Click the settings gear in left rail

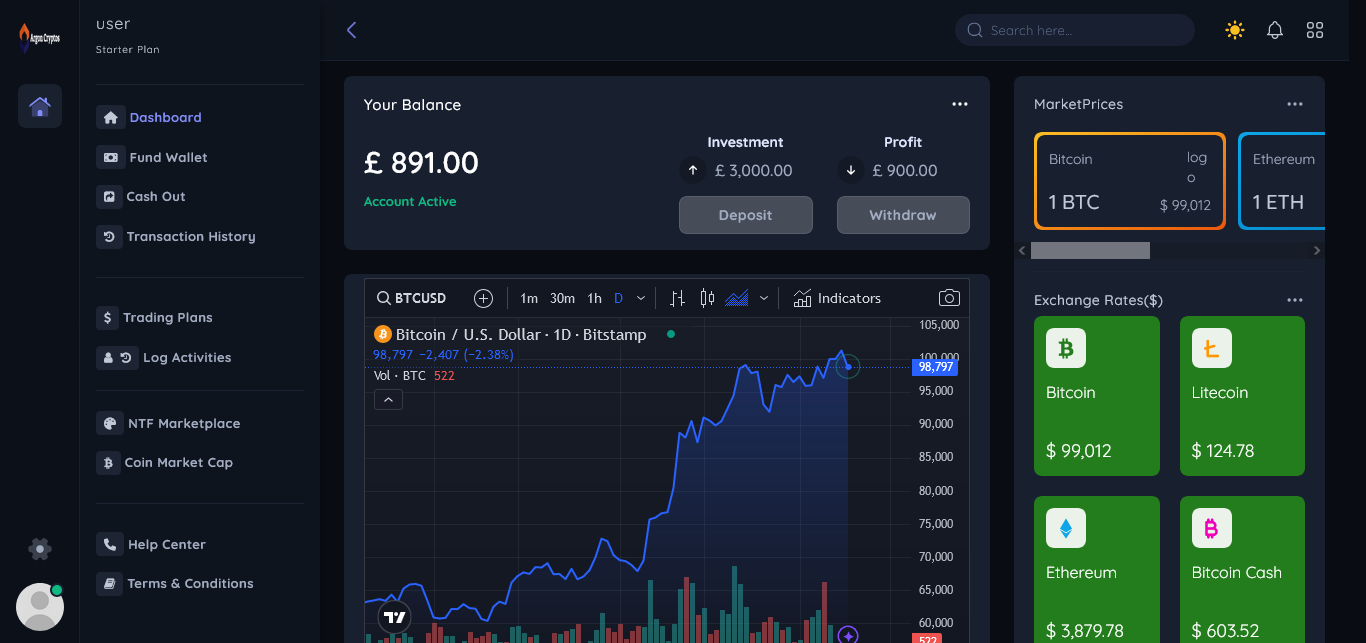pyautogui.click(x=40, y=548)
